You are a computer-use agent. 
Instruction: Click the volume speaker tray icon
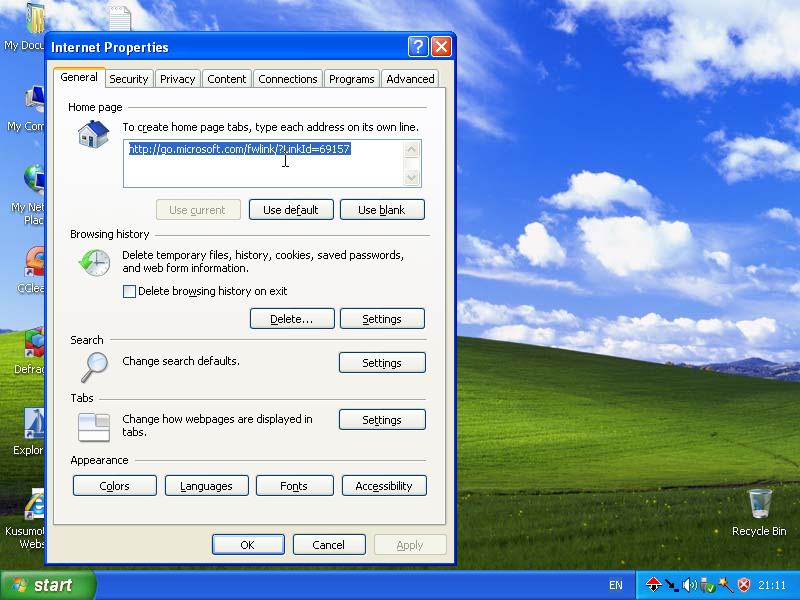tap(689, 585)
